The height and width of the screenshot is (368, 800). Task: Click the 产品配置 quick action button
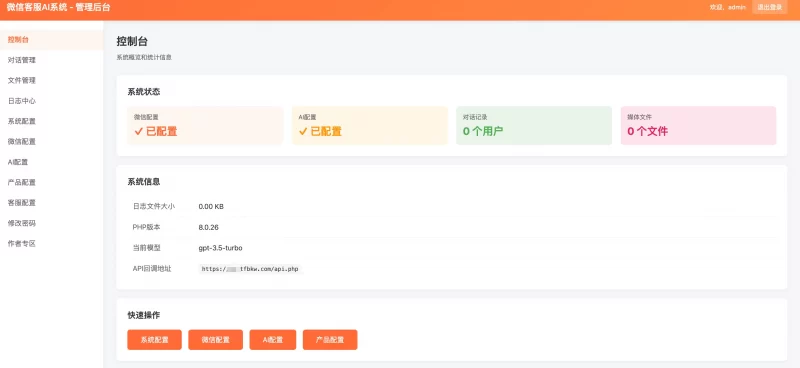(330, 340)
